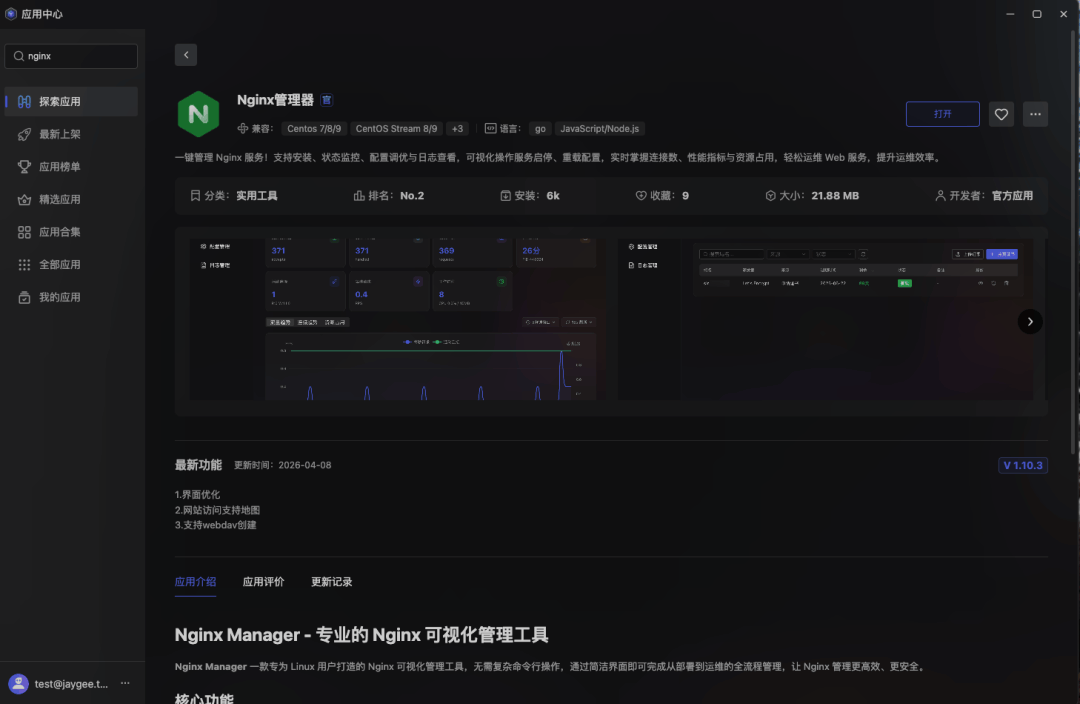Advance screenshots with next arrow

pyautogui.click(x=1030, y=321)
